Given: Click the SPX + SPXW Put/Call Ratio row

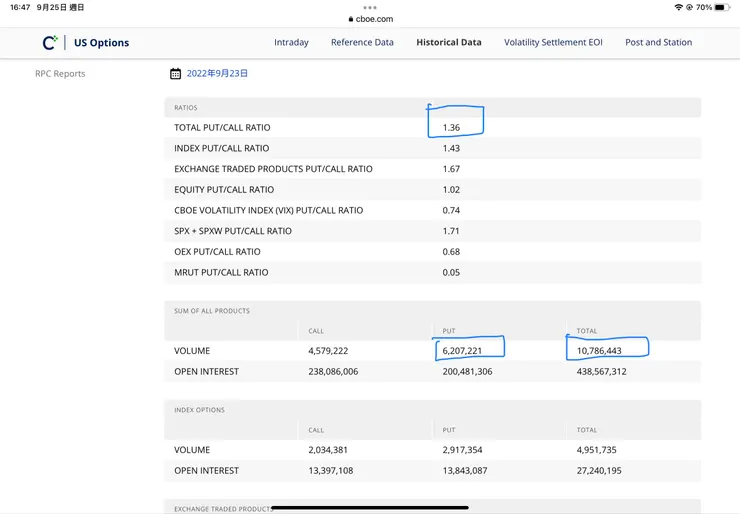Looking at the screenshot, I should click(233, 231).
